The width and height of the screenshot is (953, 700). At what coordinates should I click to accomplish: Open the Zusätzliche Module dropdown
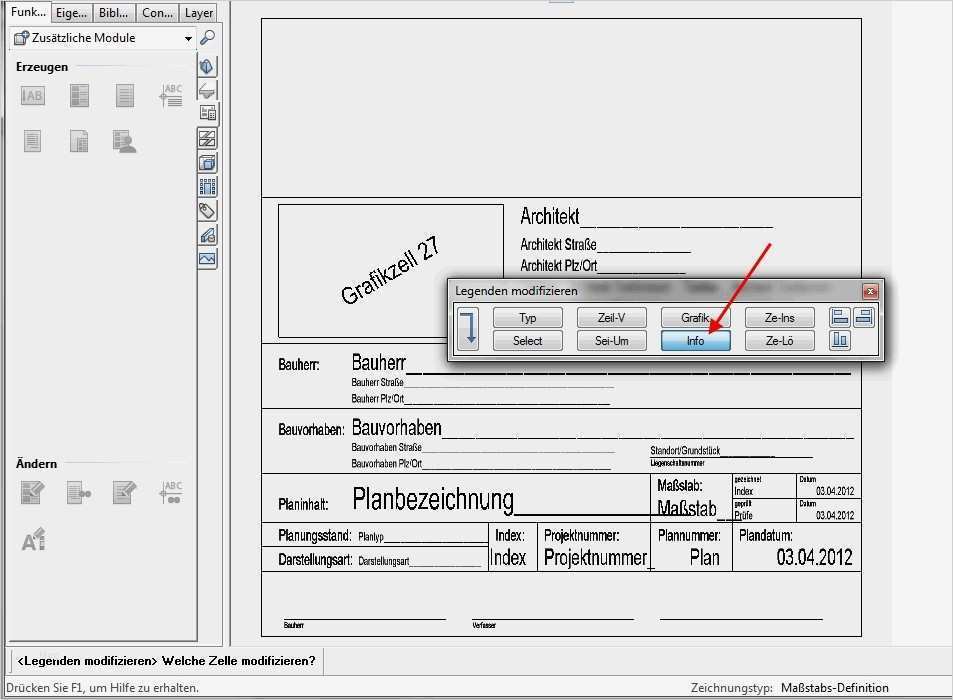[103, 38]
